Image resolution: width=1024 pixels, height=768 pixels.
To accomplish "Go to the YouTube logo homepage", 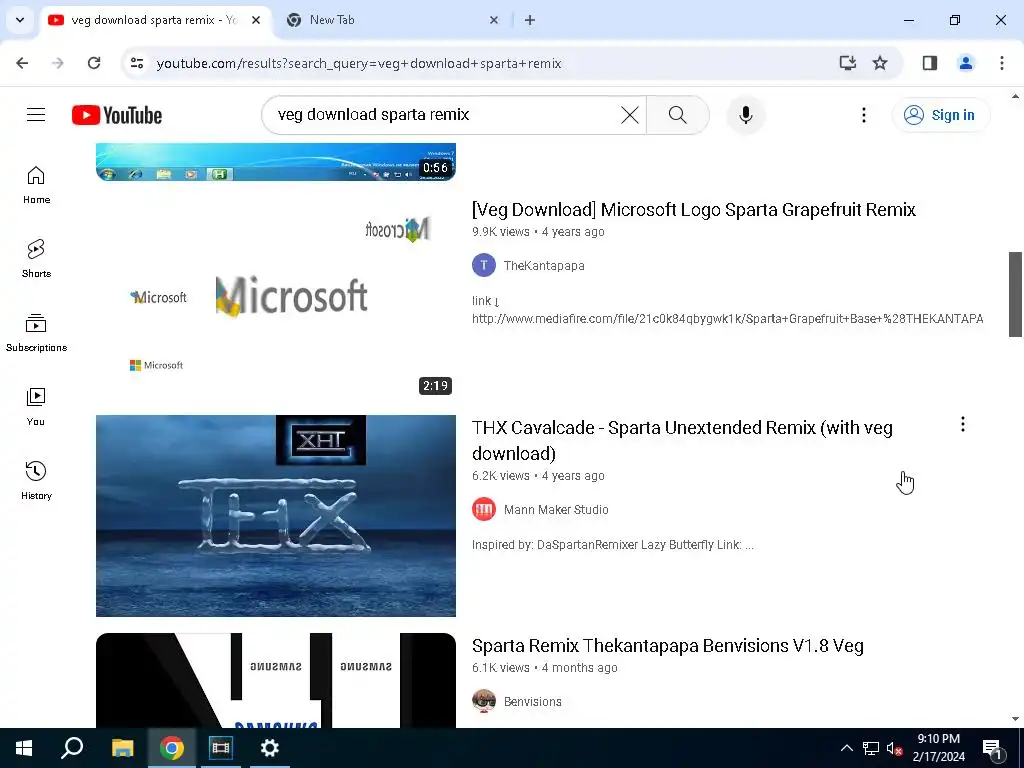I will tap(117, 115).
